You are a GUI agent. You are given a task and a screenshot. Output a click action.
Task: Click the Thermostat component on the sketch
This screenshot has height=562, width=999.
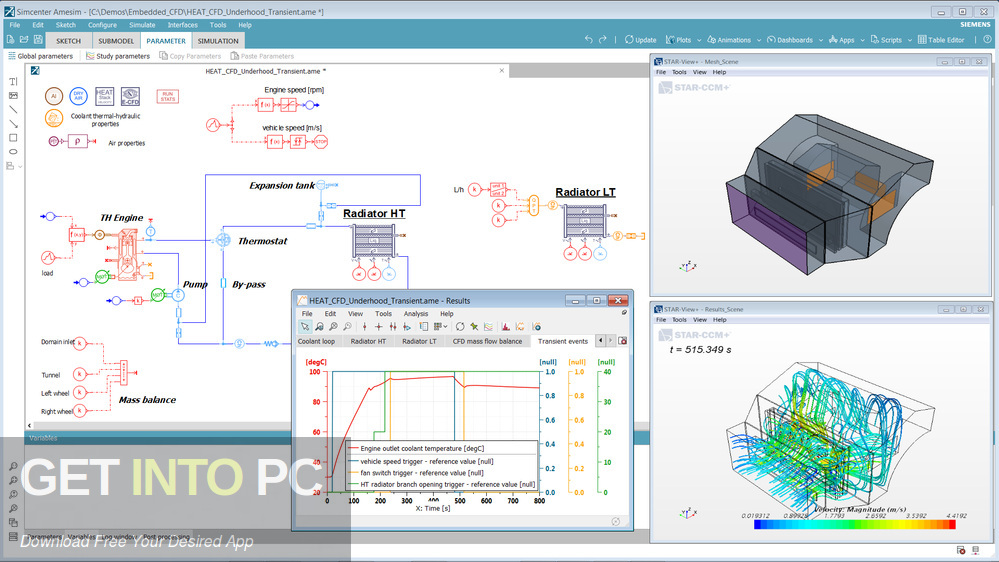(223, 240)
